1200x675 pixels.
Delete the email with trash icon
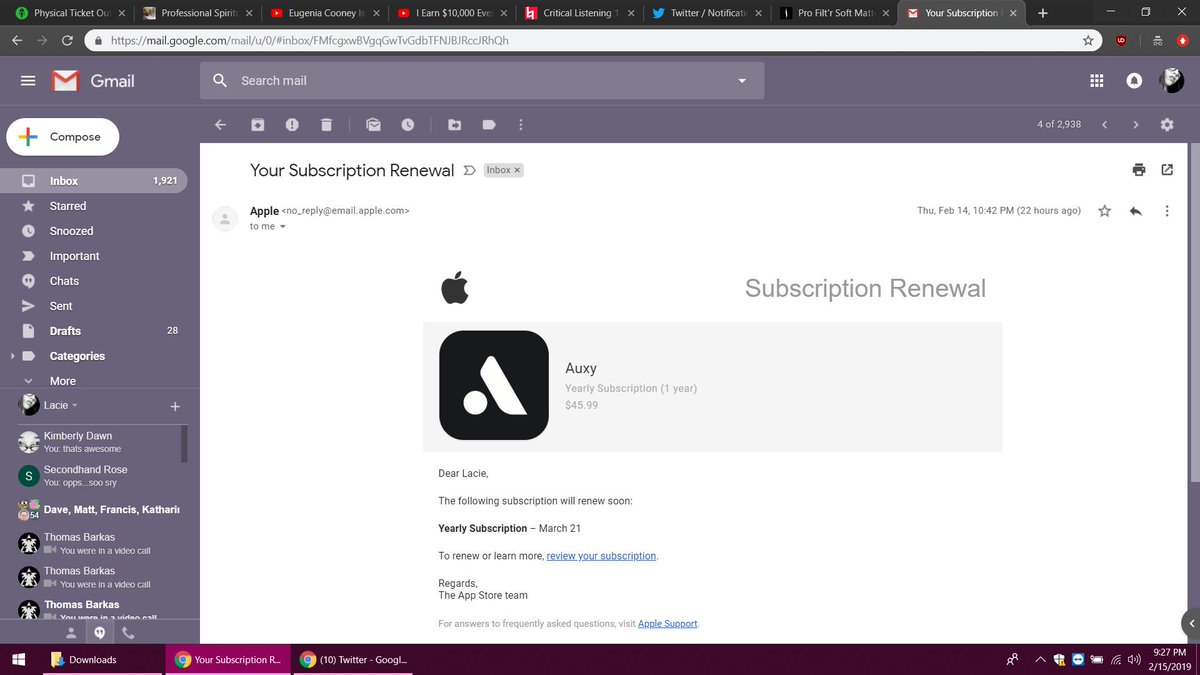coord(326,125)
